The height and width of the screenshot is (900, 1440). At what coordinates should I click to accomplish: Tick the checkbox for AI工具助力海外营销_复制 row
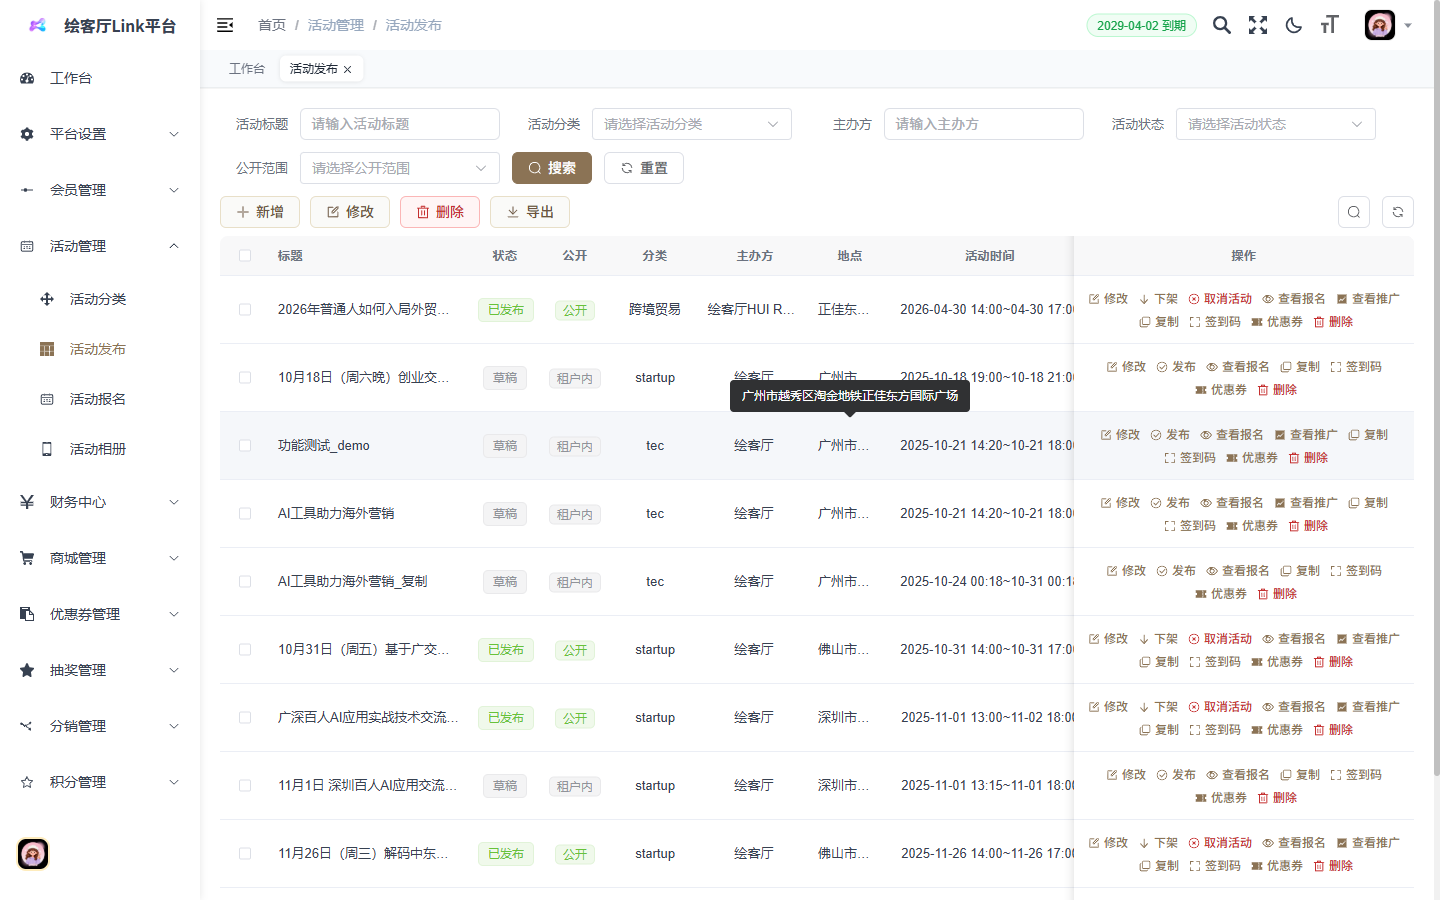pos(245,582)
